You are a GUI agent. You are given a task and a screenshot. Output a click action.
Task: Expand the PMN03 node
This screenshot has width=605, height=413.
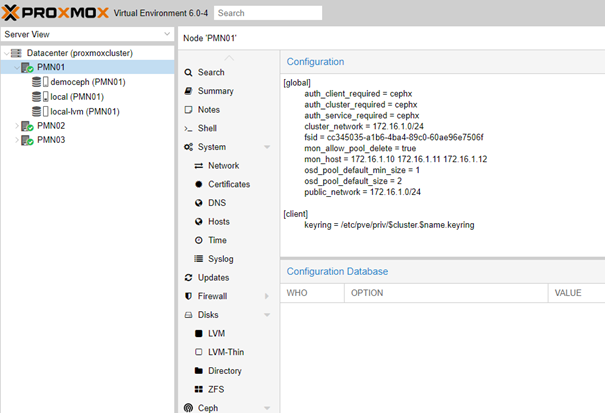pyautogui.click(x=17, y=140)
